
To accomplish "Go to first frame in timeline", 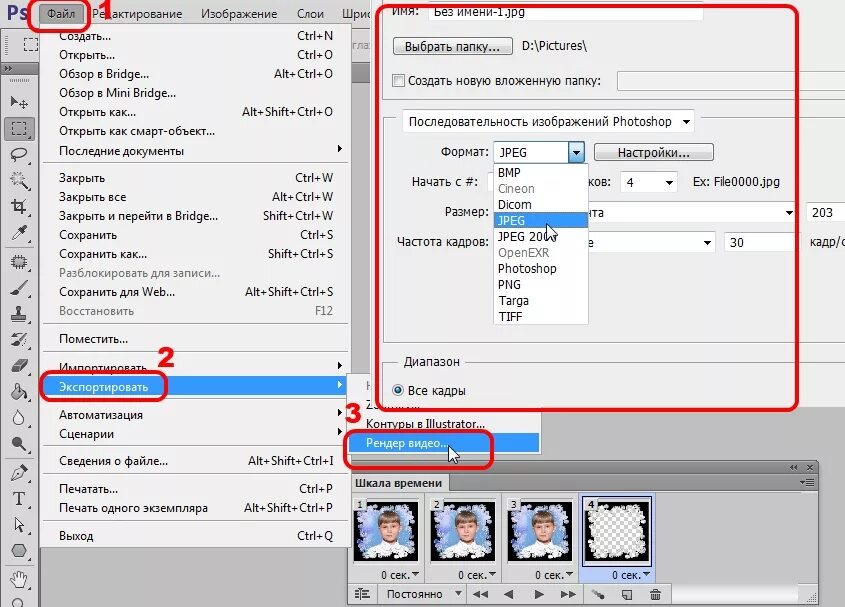I will point(480,594).
